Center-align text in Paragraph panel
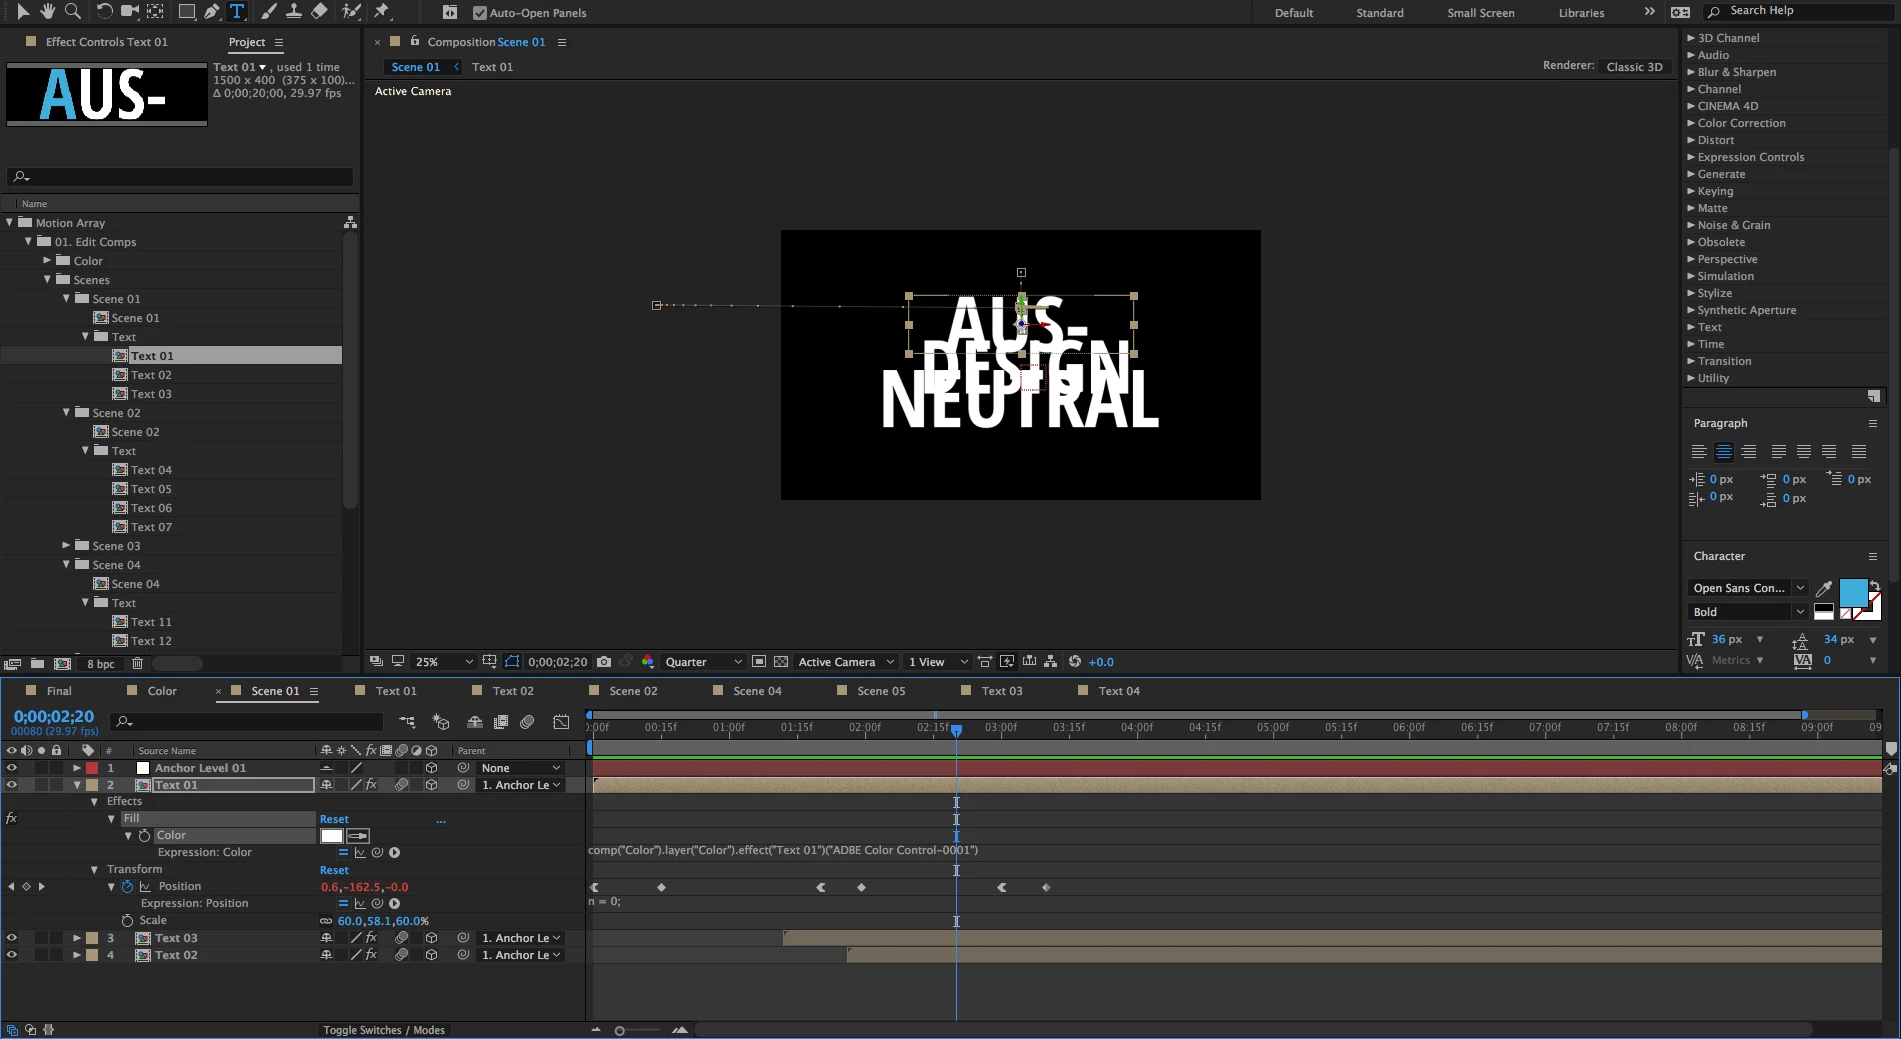Viewport: 1901px width, 1039px height. (1723, 452)
